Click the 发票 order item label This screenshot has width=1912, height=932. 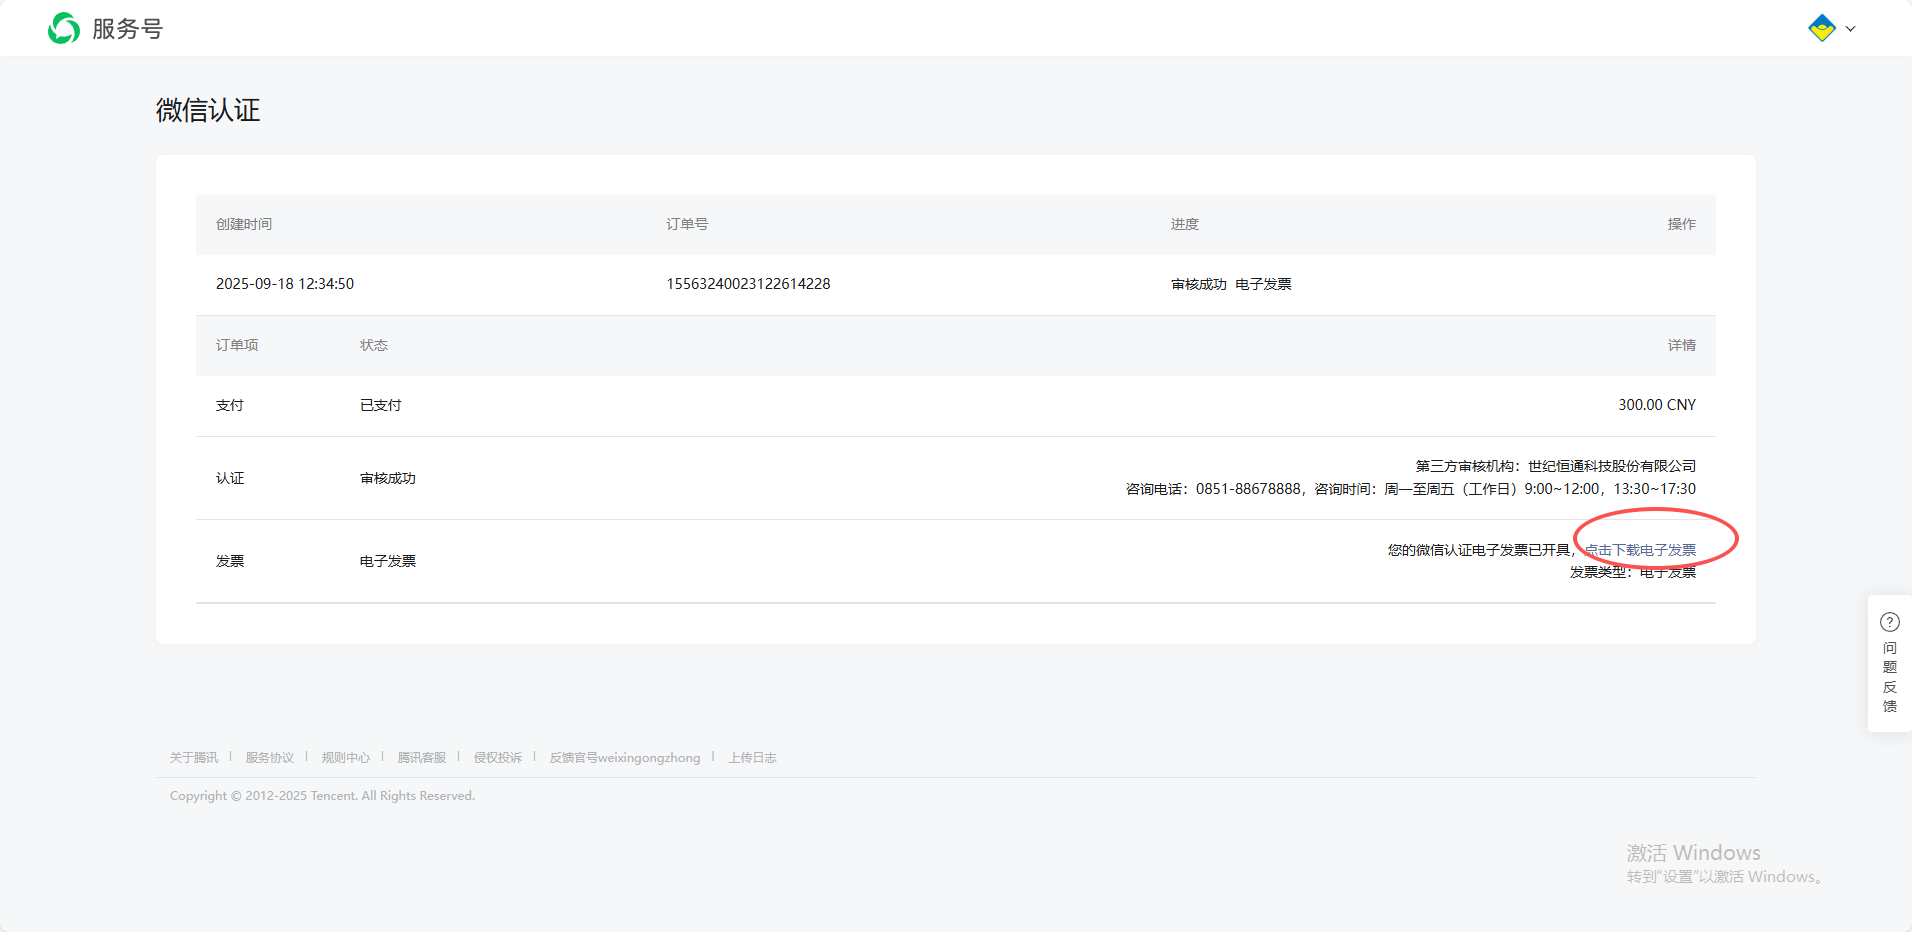pyautogui.click(x=230, y=561)
